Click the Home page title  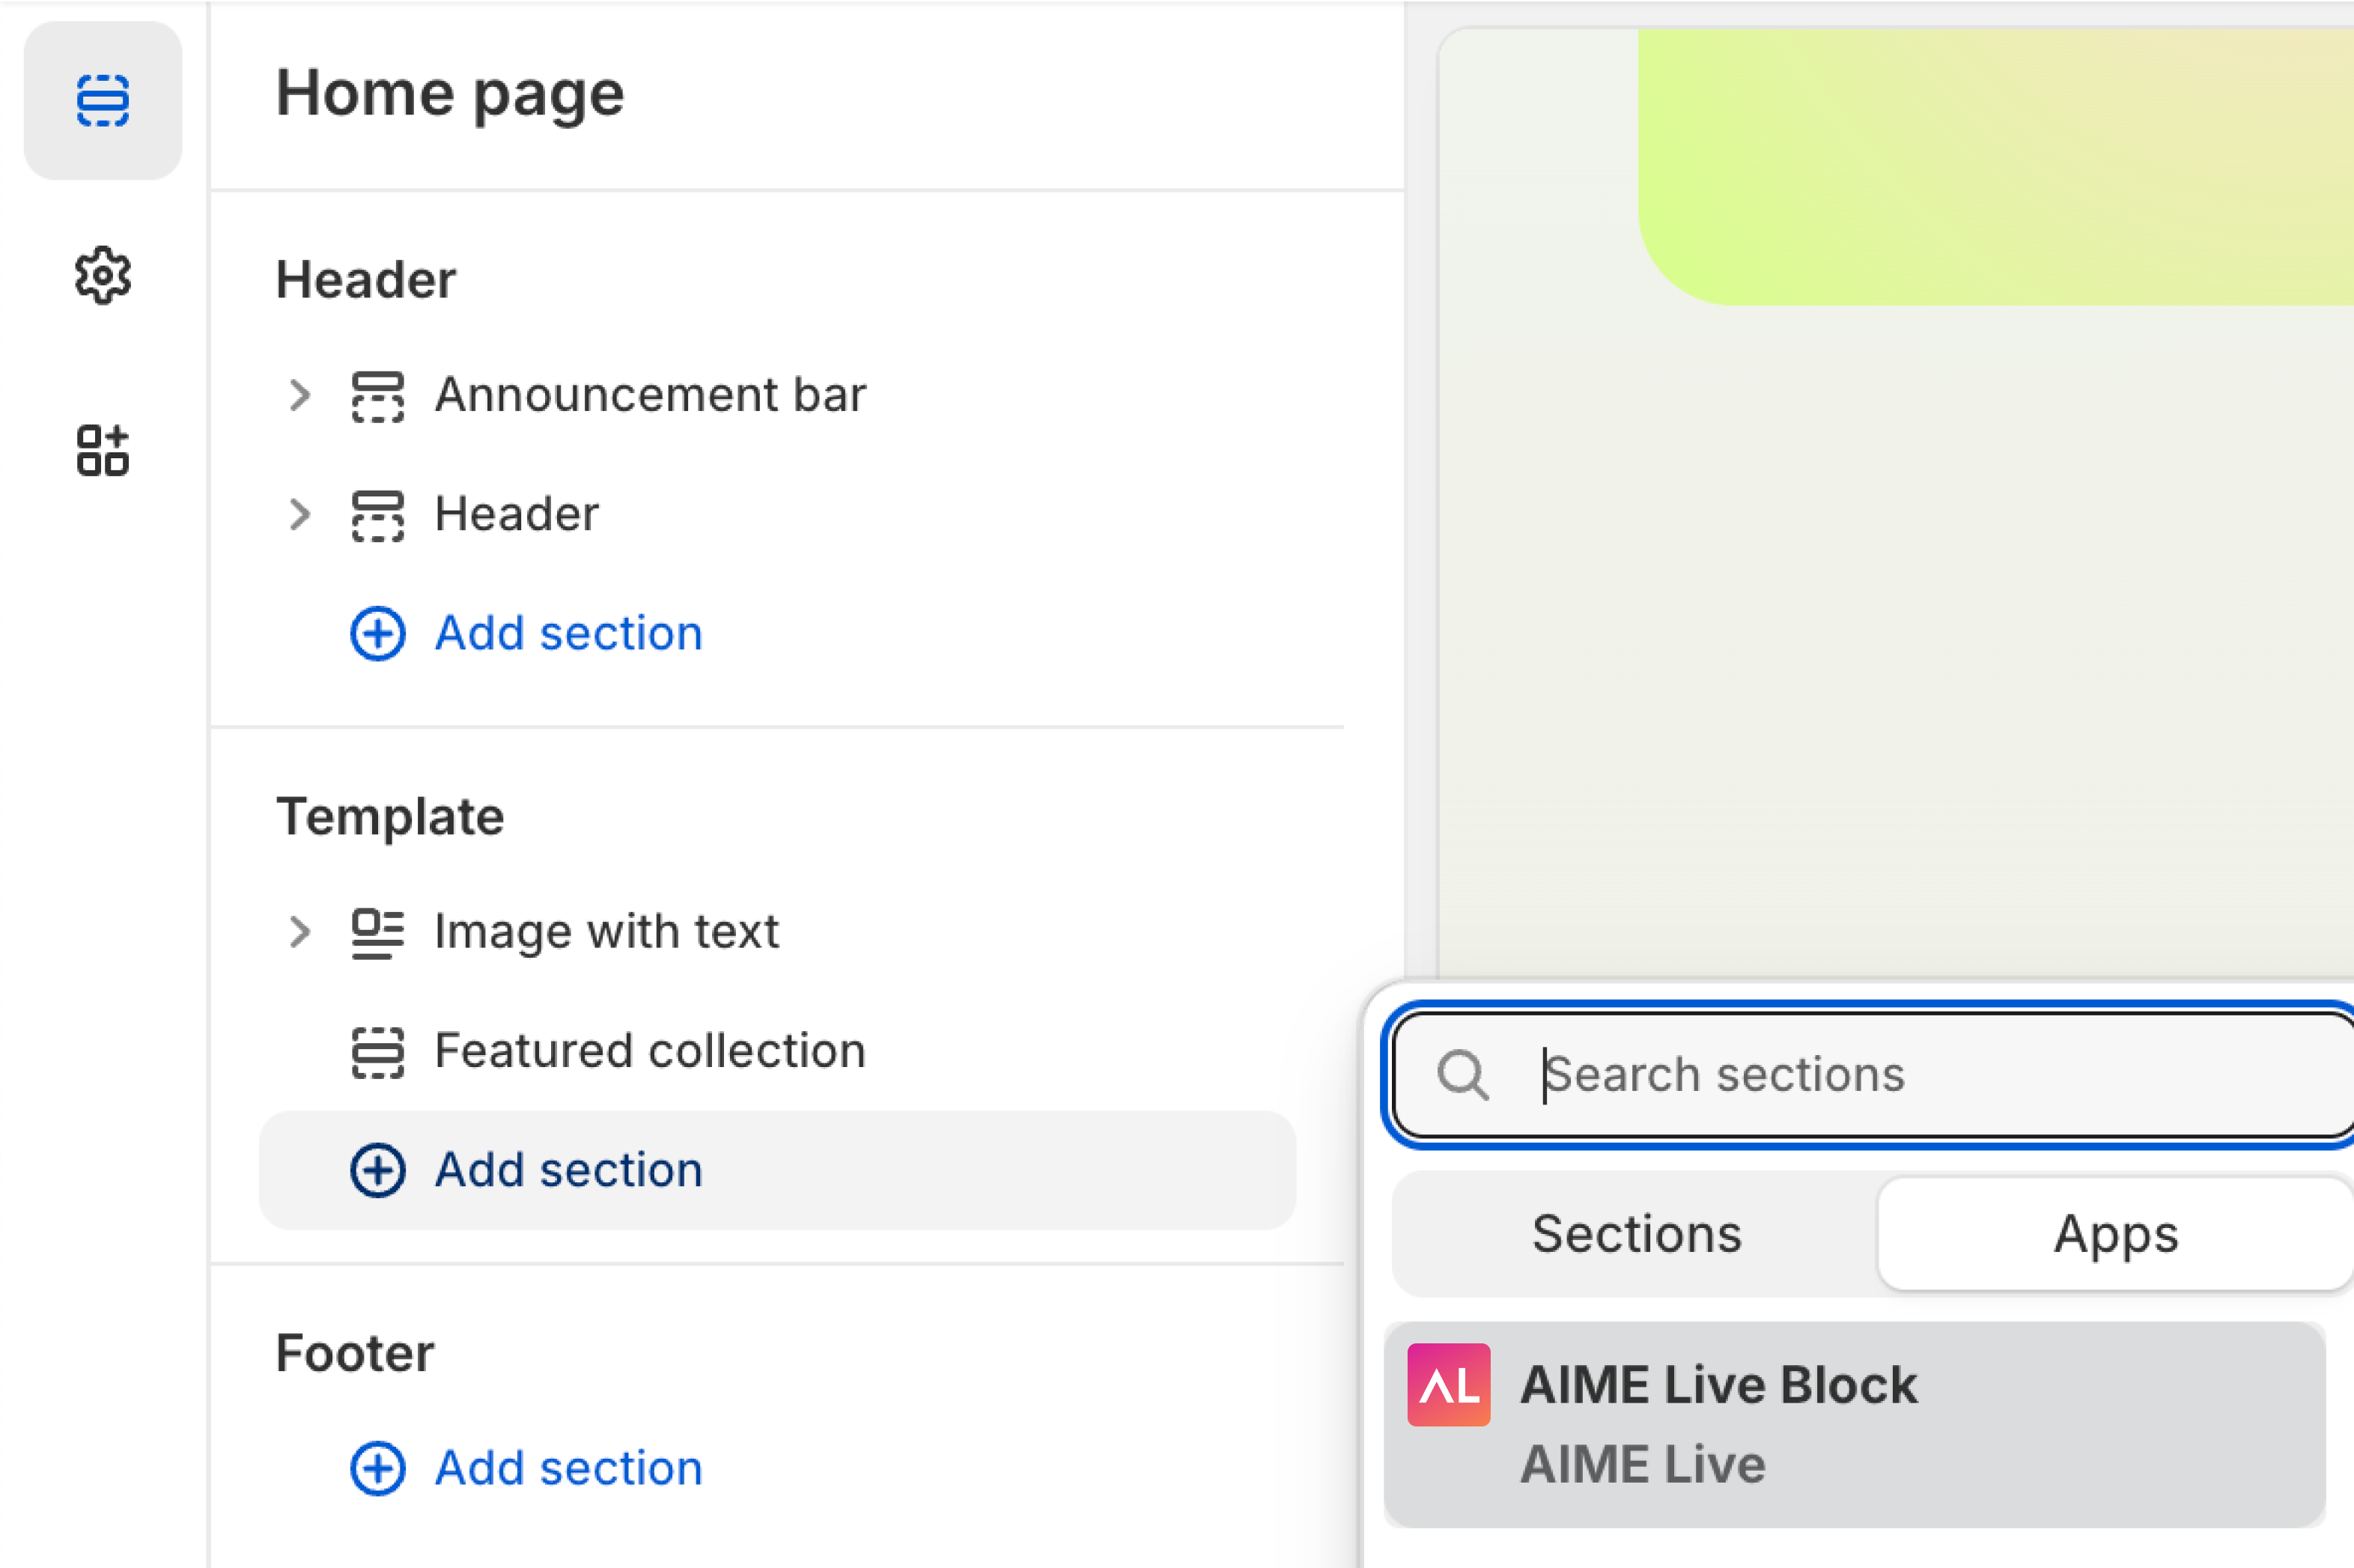coord(450,95)
